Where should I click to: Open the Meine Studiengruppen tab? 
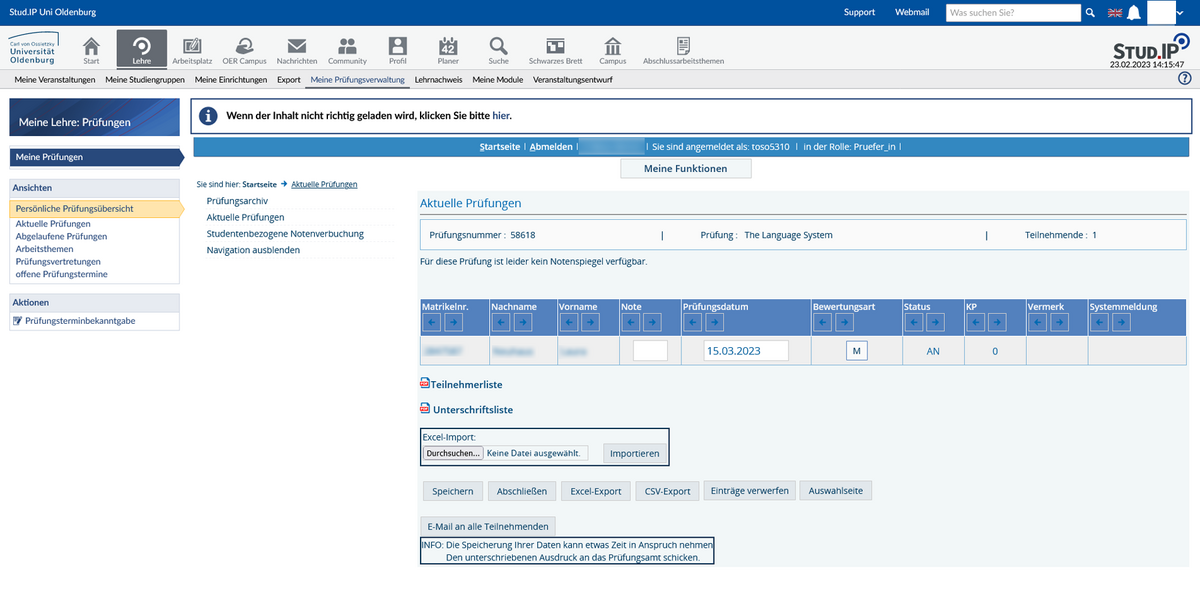(145, 79)
